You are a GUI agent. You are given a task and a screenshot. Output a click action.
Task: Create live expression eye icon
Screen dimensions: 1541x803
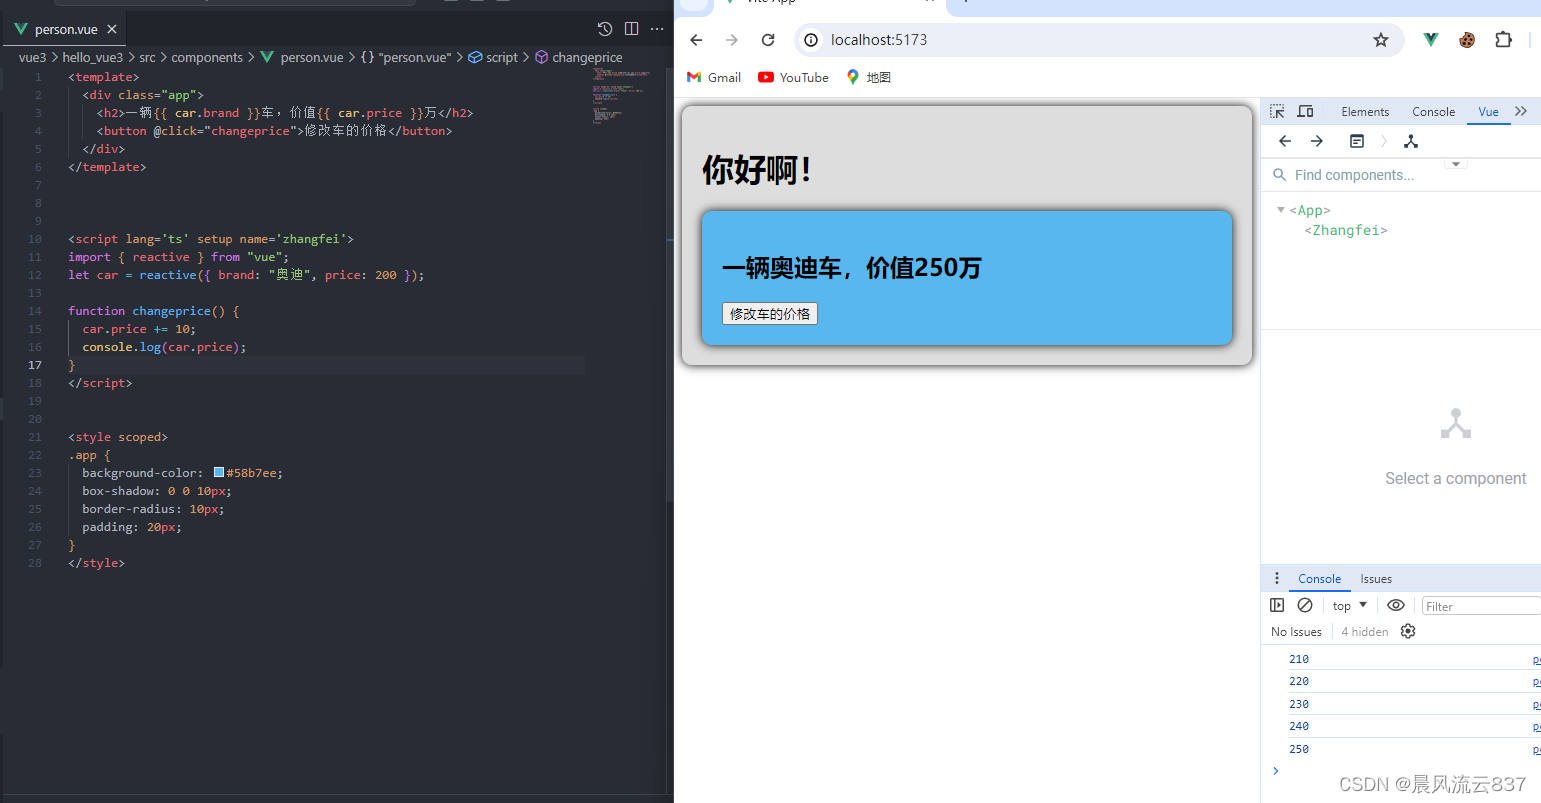pyautogui.click(x=1396, y=605)
